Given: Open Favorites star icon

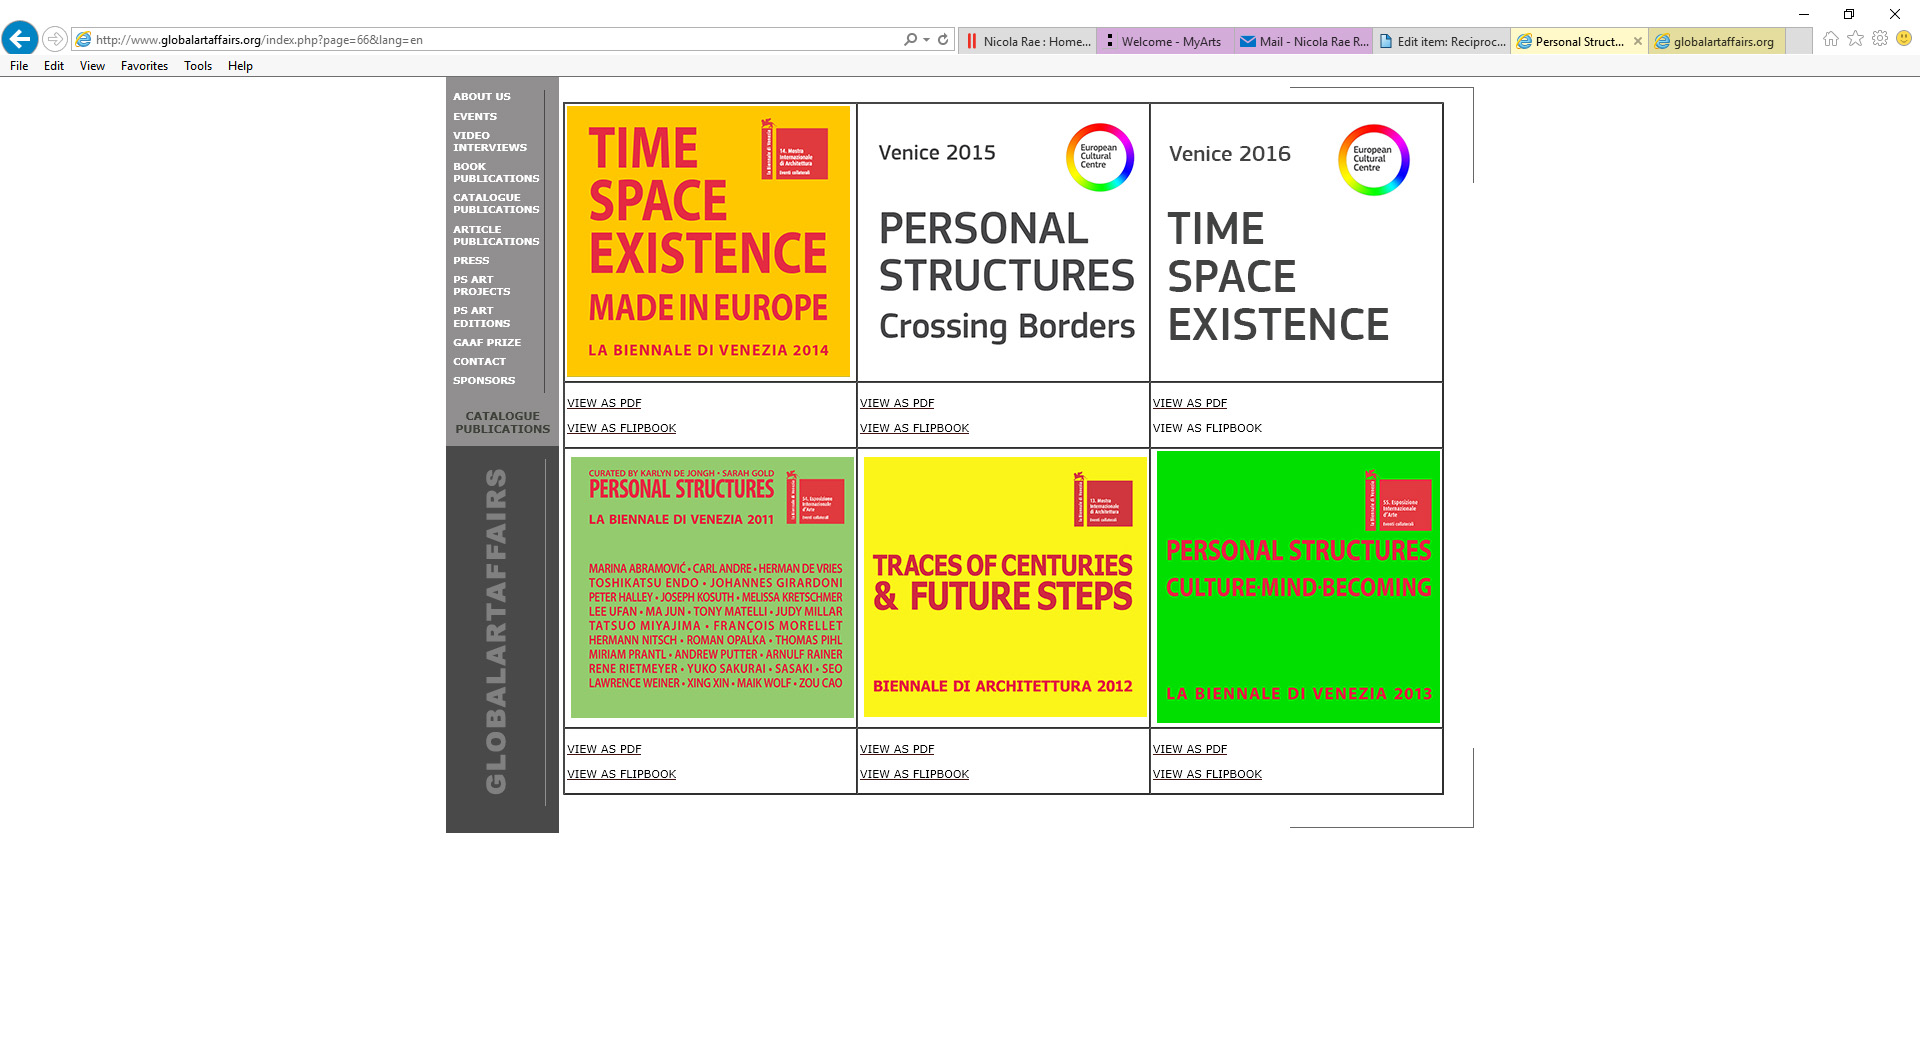Looking at the screenshot, I should (1855, 39).
